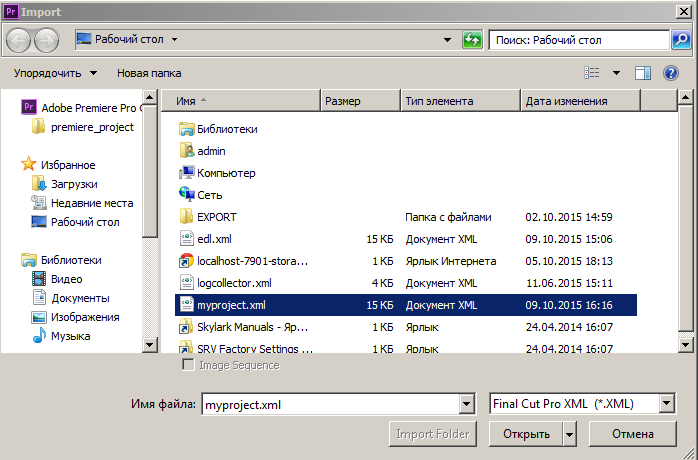
Task: Go back with the left arrow navigation button
Action: [18, 41]
